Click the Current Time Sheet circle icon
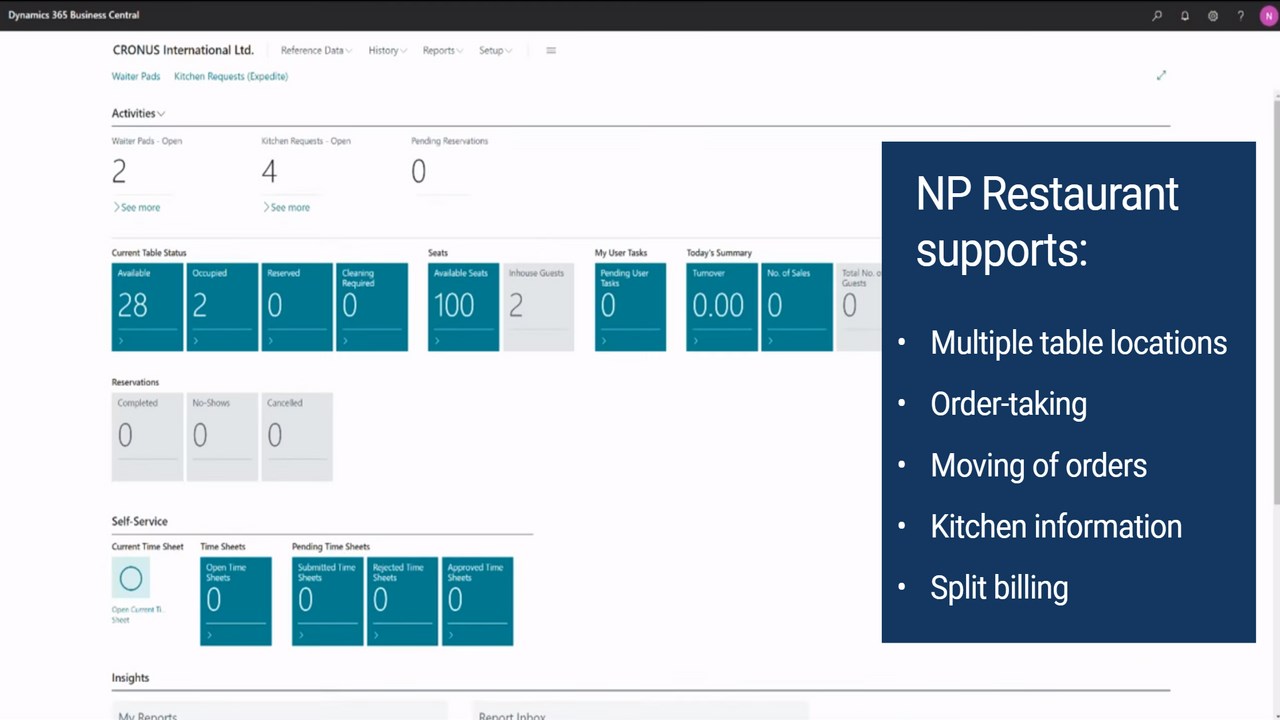The image size is (1280, 720). (131, 578)
